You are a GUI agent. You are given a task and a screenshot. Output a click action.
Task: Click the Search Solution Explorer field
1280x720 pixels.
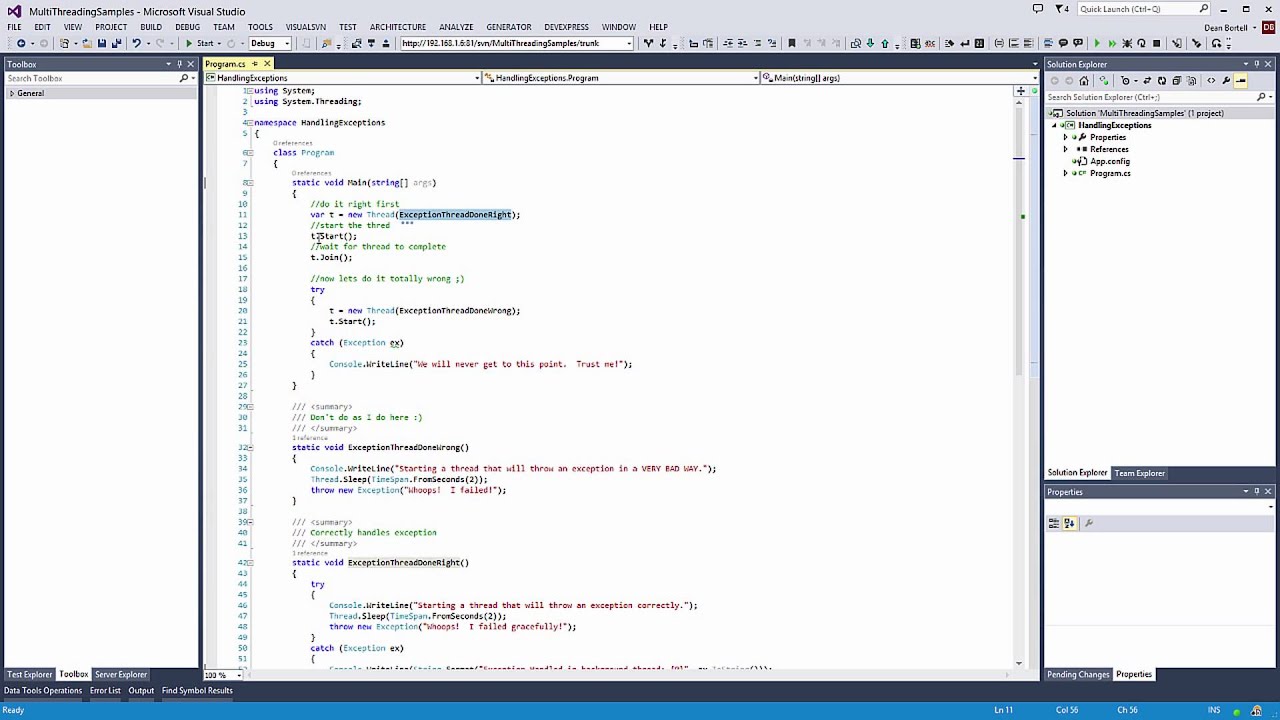point(1151,97)
